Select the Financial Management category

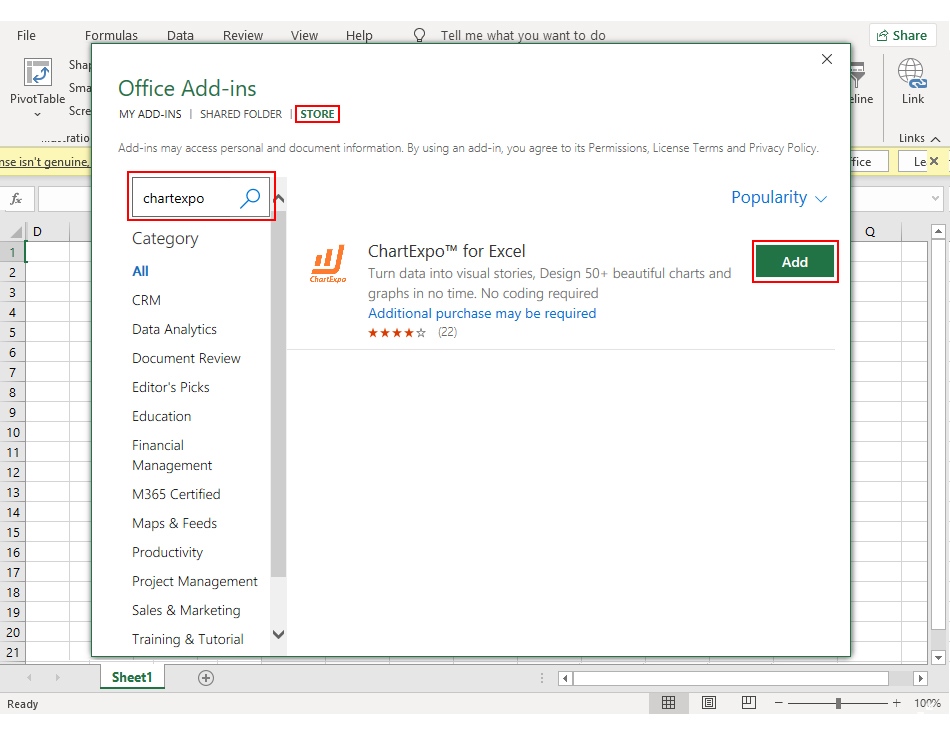172,455
